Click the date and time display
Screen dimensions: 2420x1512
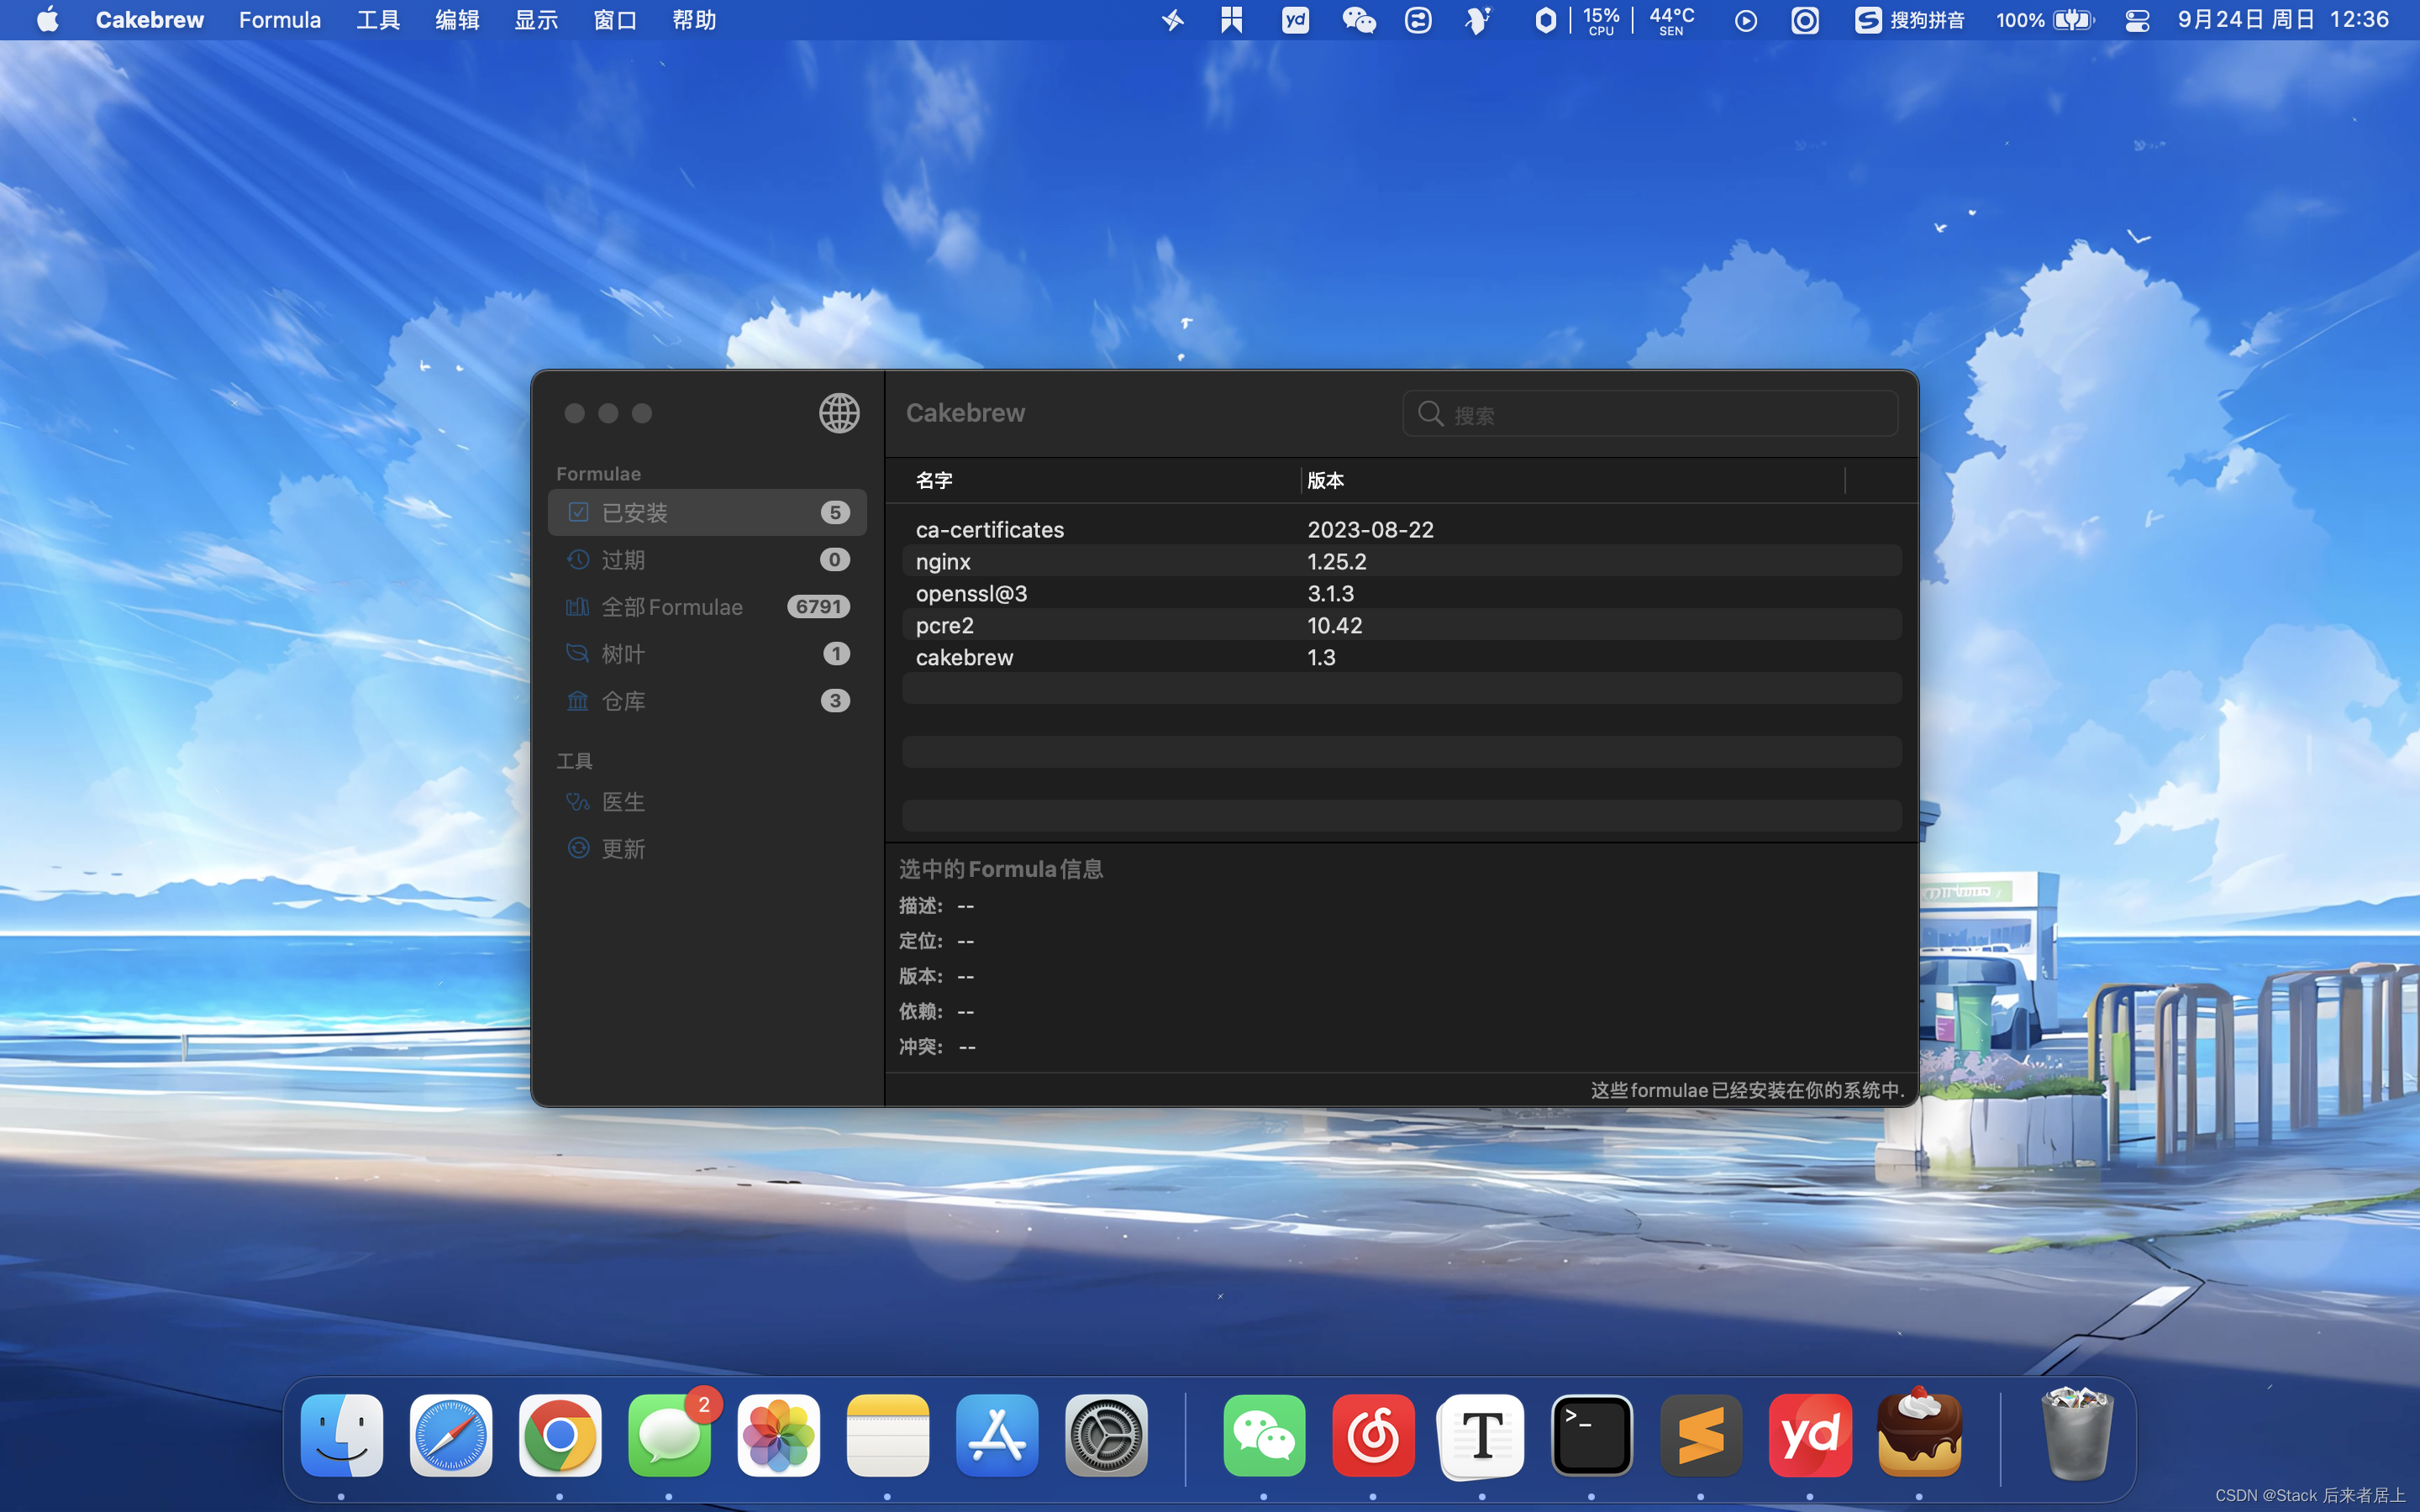point(2283,20)
